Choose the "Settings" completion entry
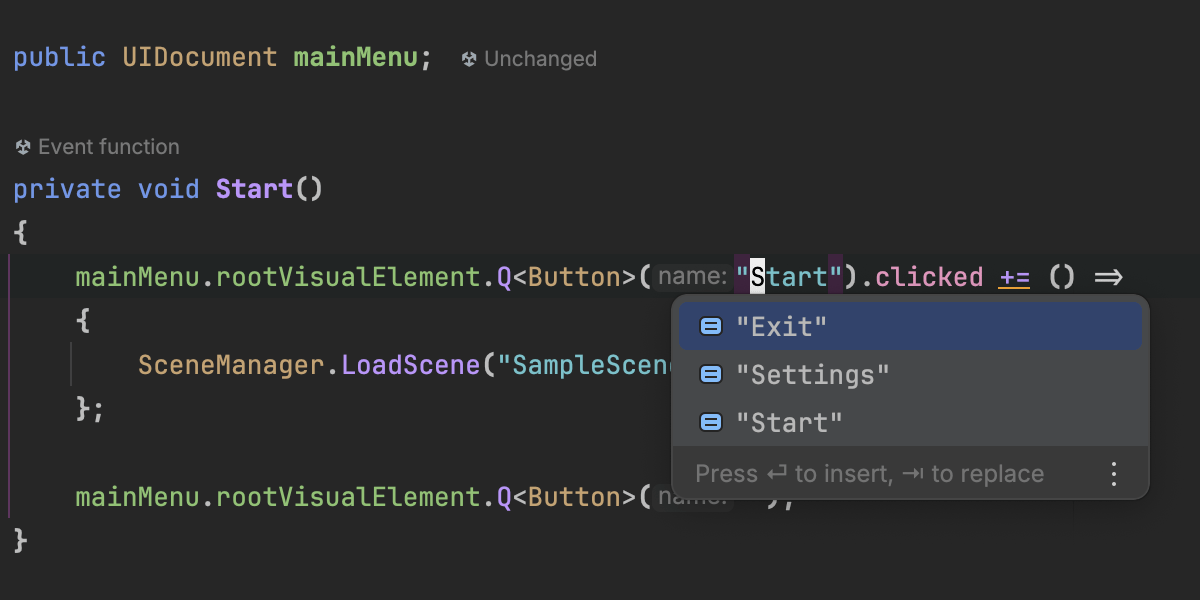The image size is (1200, 600). point(812,374)
